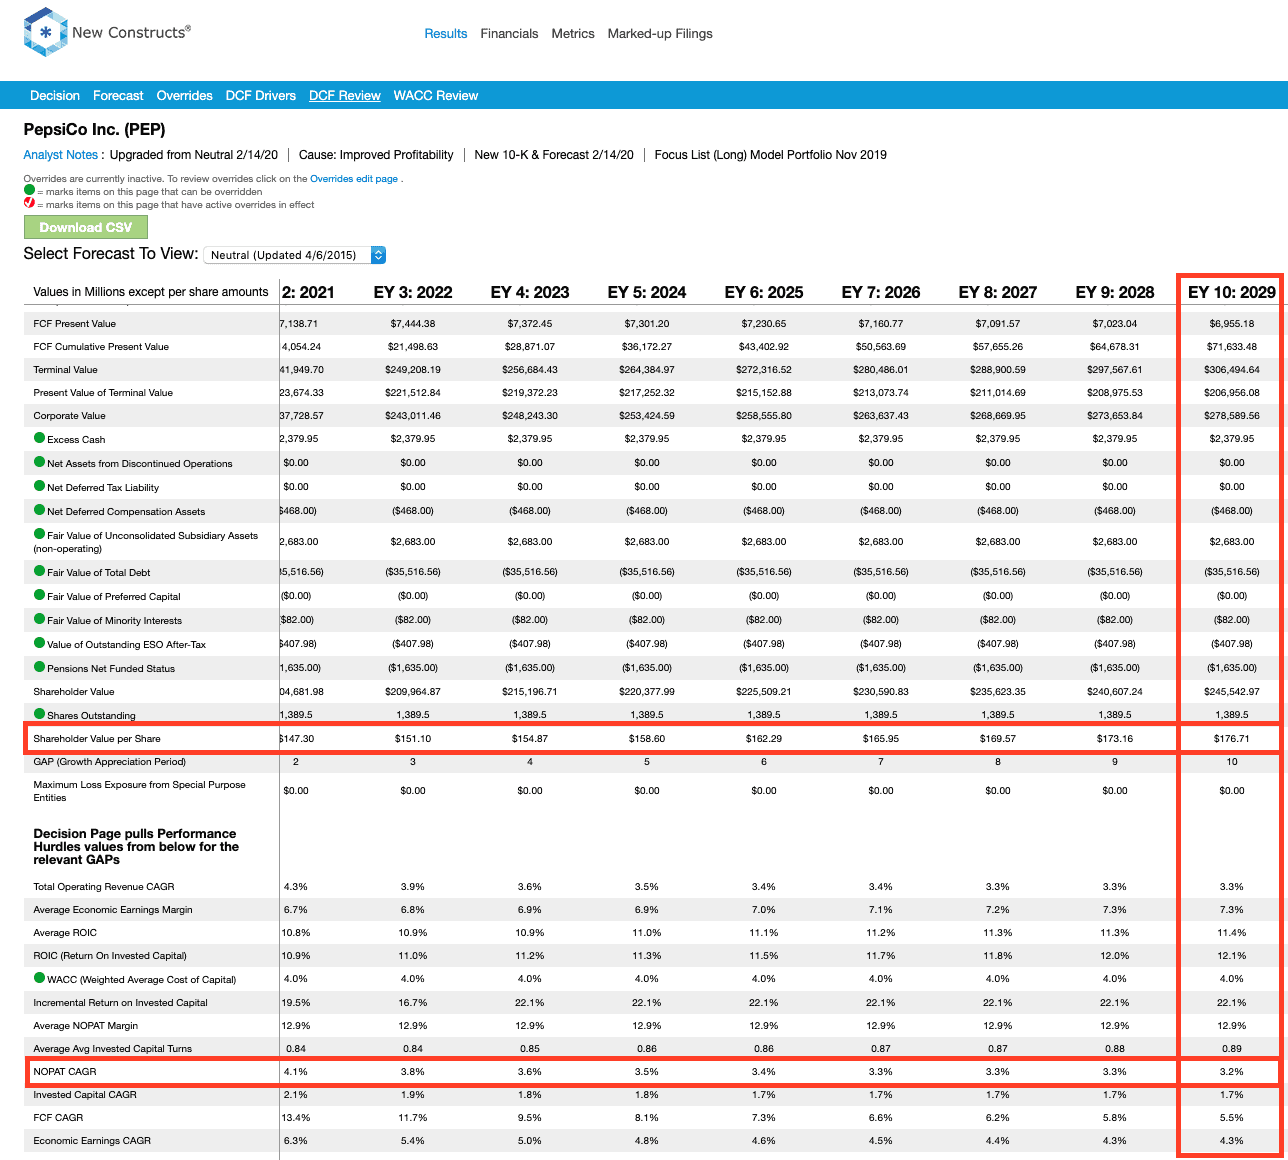The width and height of the screenshot is (1288, 1160).
Task: Open the Financials top navigation tab
Action: 509,33
